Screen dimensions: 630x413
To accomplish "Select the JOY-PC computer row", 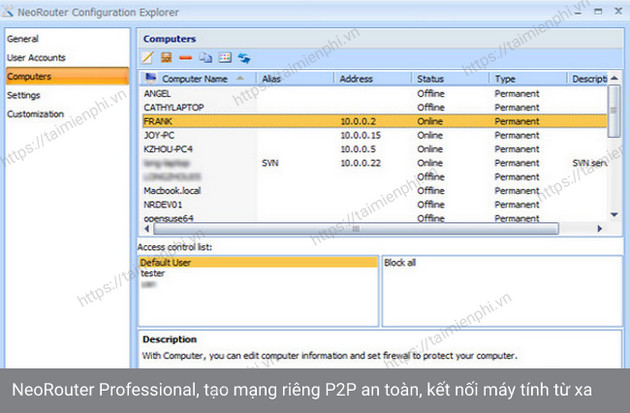I will 164,134.
